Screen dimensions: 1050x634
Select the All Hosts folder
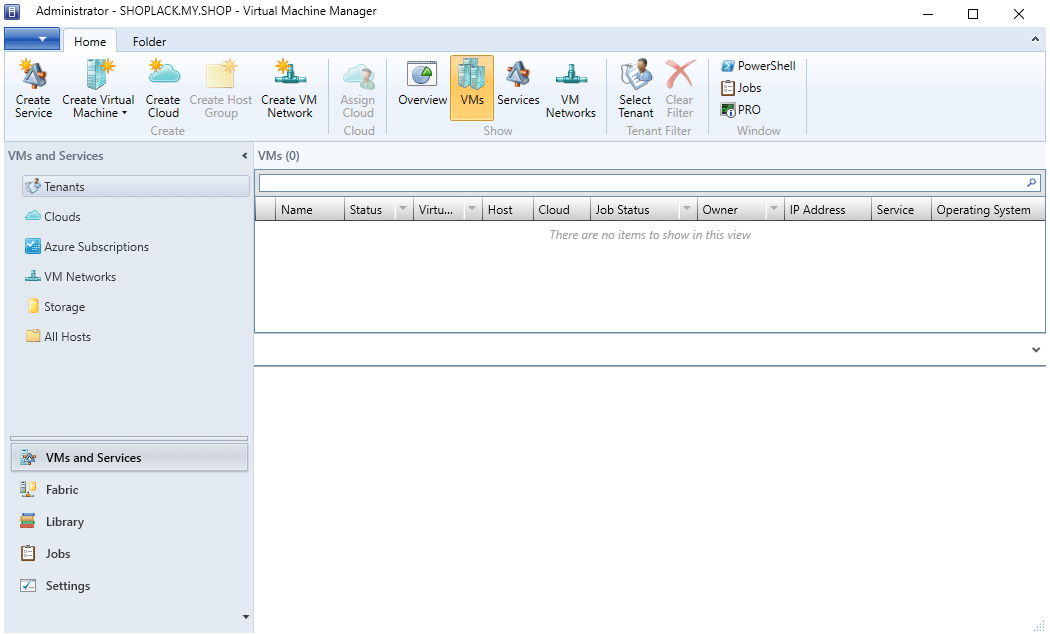(x=58, y=337)
